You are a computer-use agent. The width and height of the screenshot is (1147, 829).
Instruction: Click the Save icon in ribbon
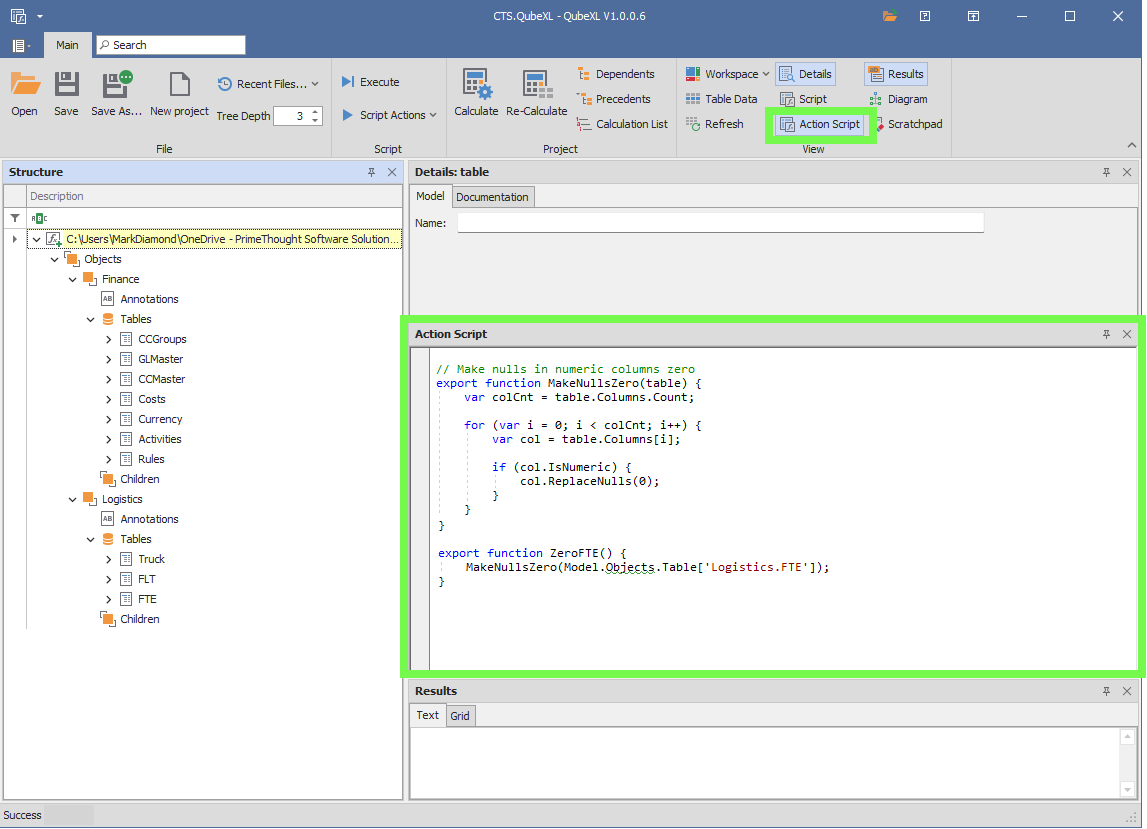(x=66, y=93)
